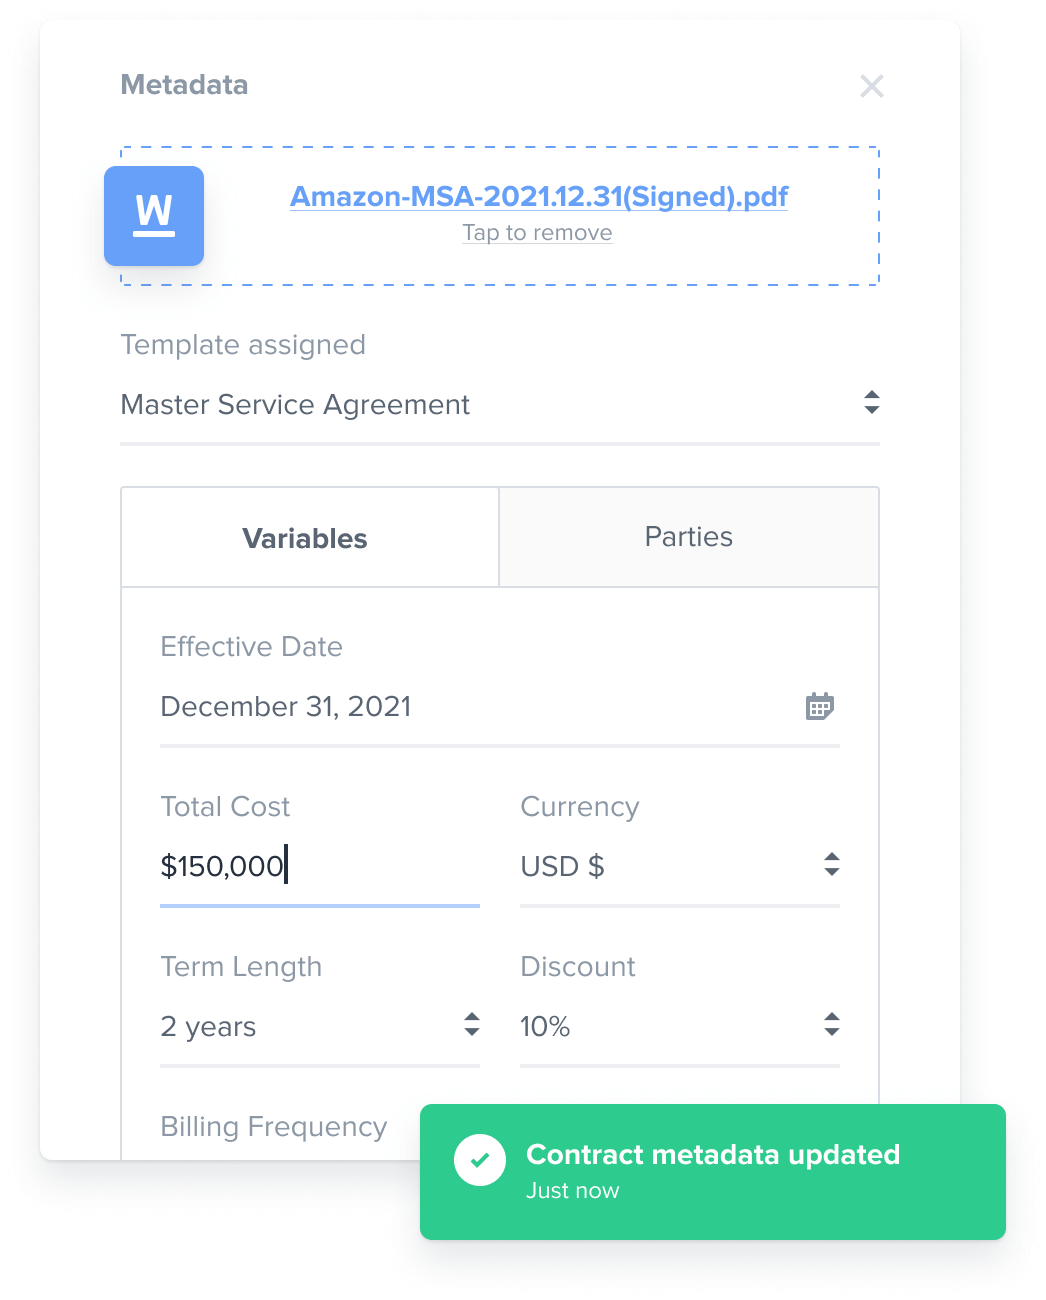
Task: Click Tap to remove link
Action: [x=537, y=233]
